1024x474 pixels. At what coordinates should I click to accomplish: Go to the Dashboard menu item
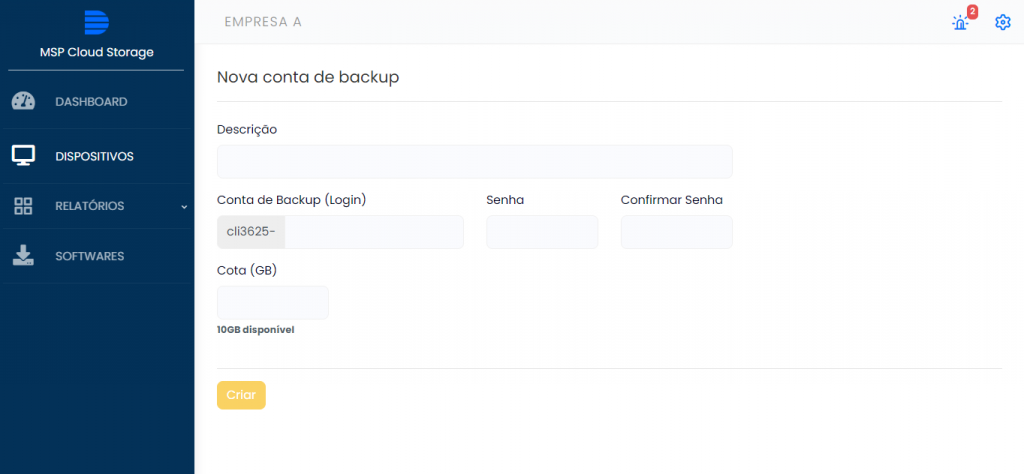(91, 102)
